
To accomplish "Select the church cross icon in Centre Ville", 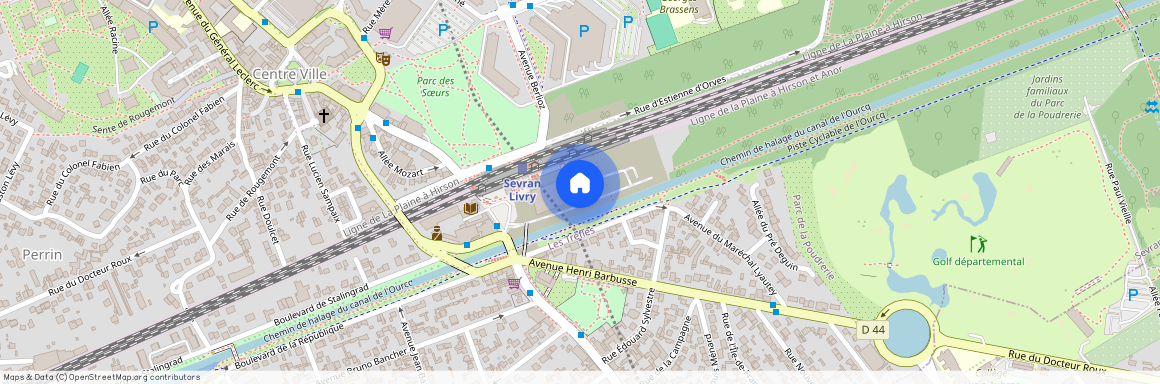I will [323, 115].
